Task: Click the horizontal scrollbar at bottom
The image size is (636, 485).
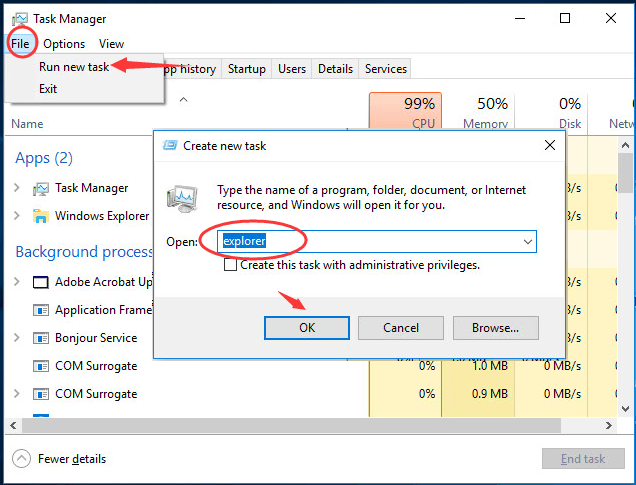Action: (x=300, y=426)
